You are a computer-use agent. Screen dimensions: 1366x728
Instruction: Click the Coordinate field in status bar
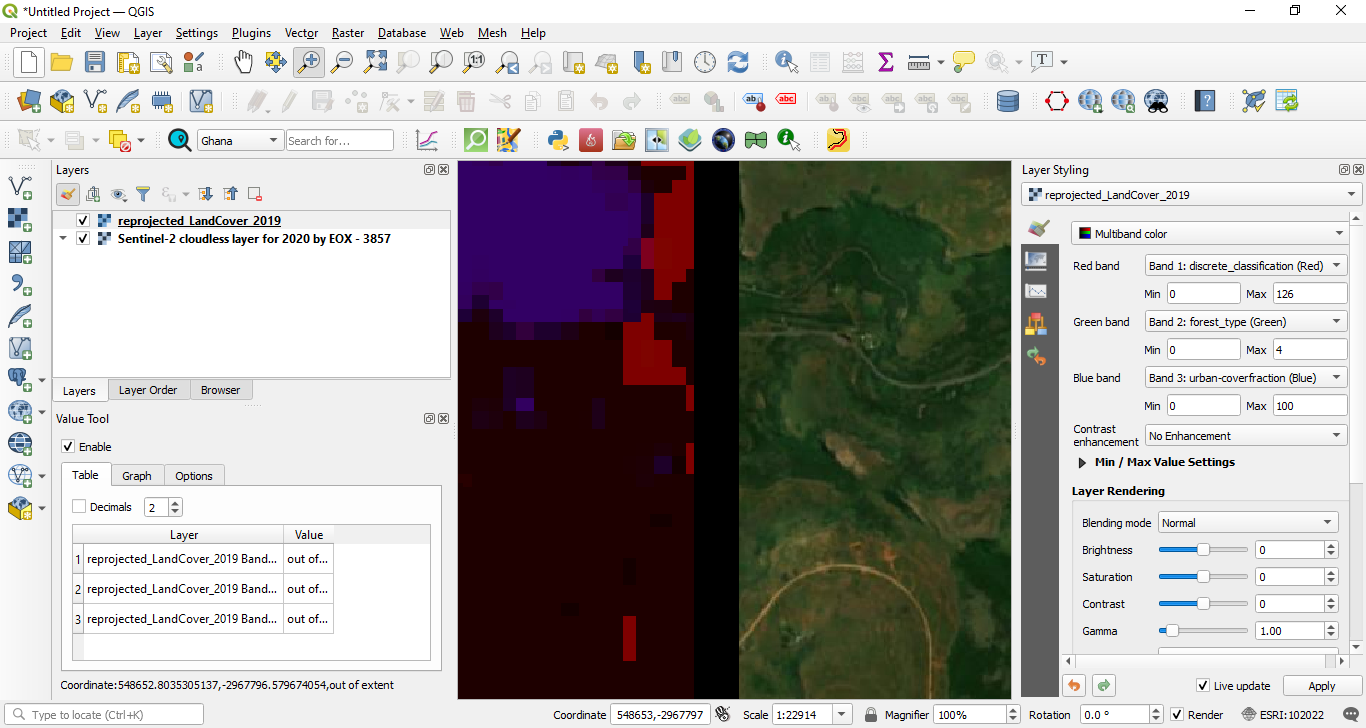tap(660, 715)
